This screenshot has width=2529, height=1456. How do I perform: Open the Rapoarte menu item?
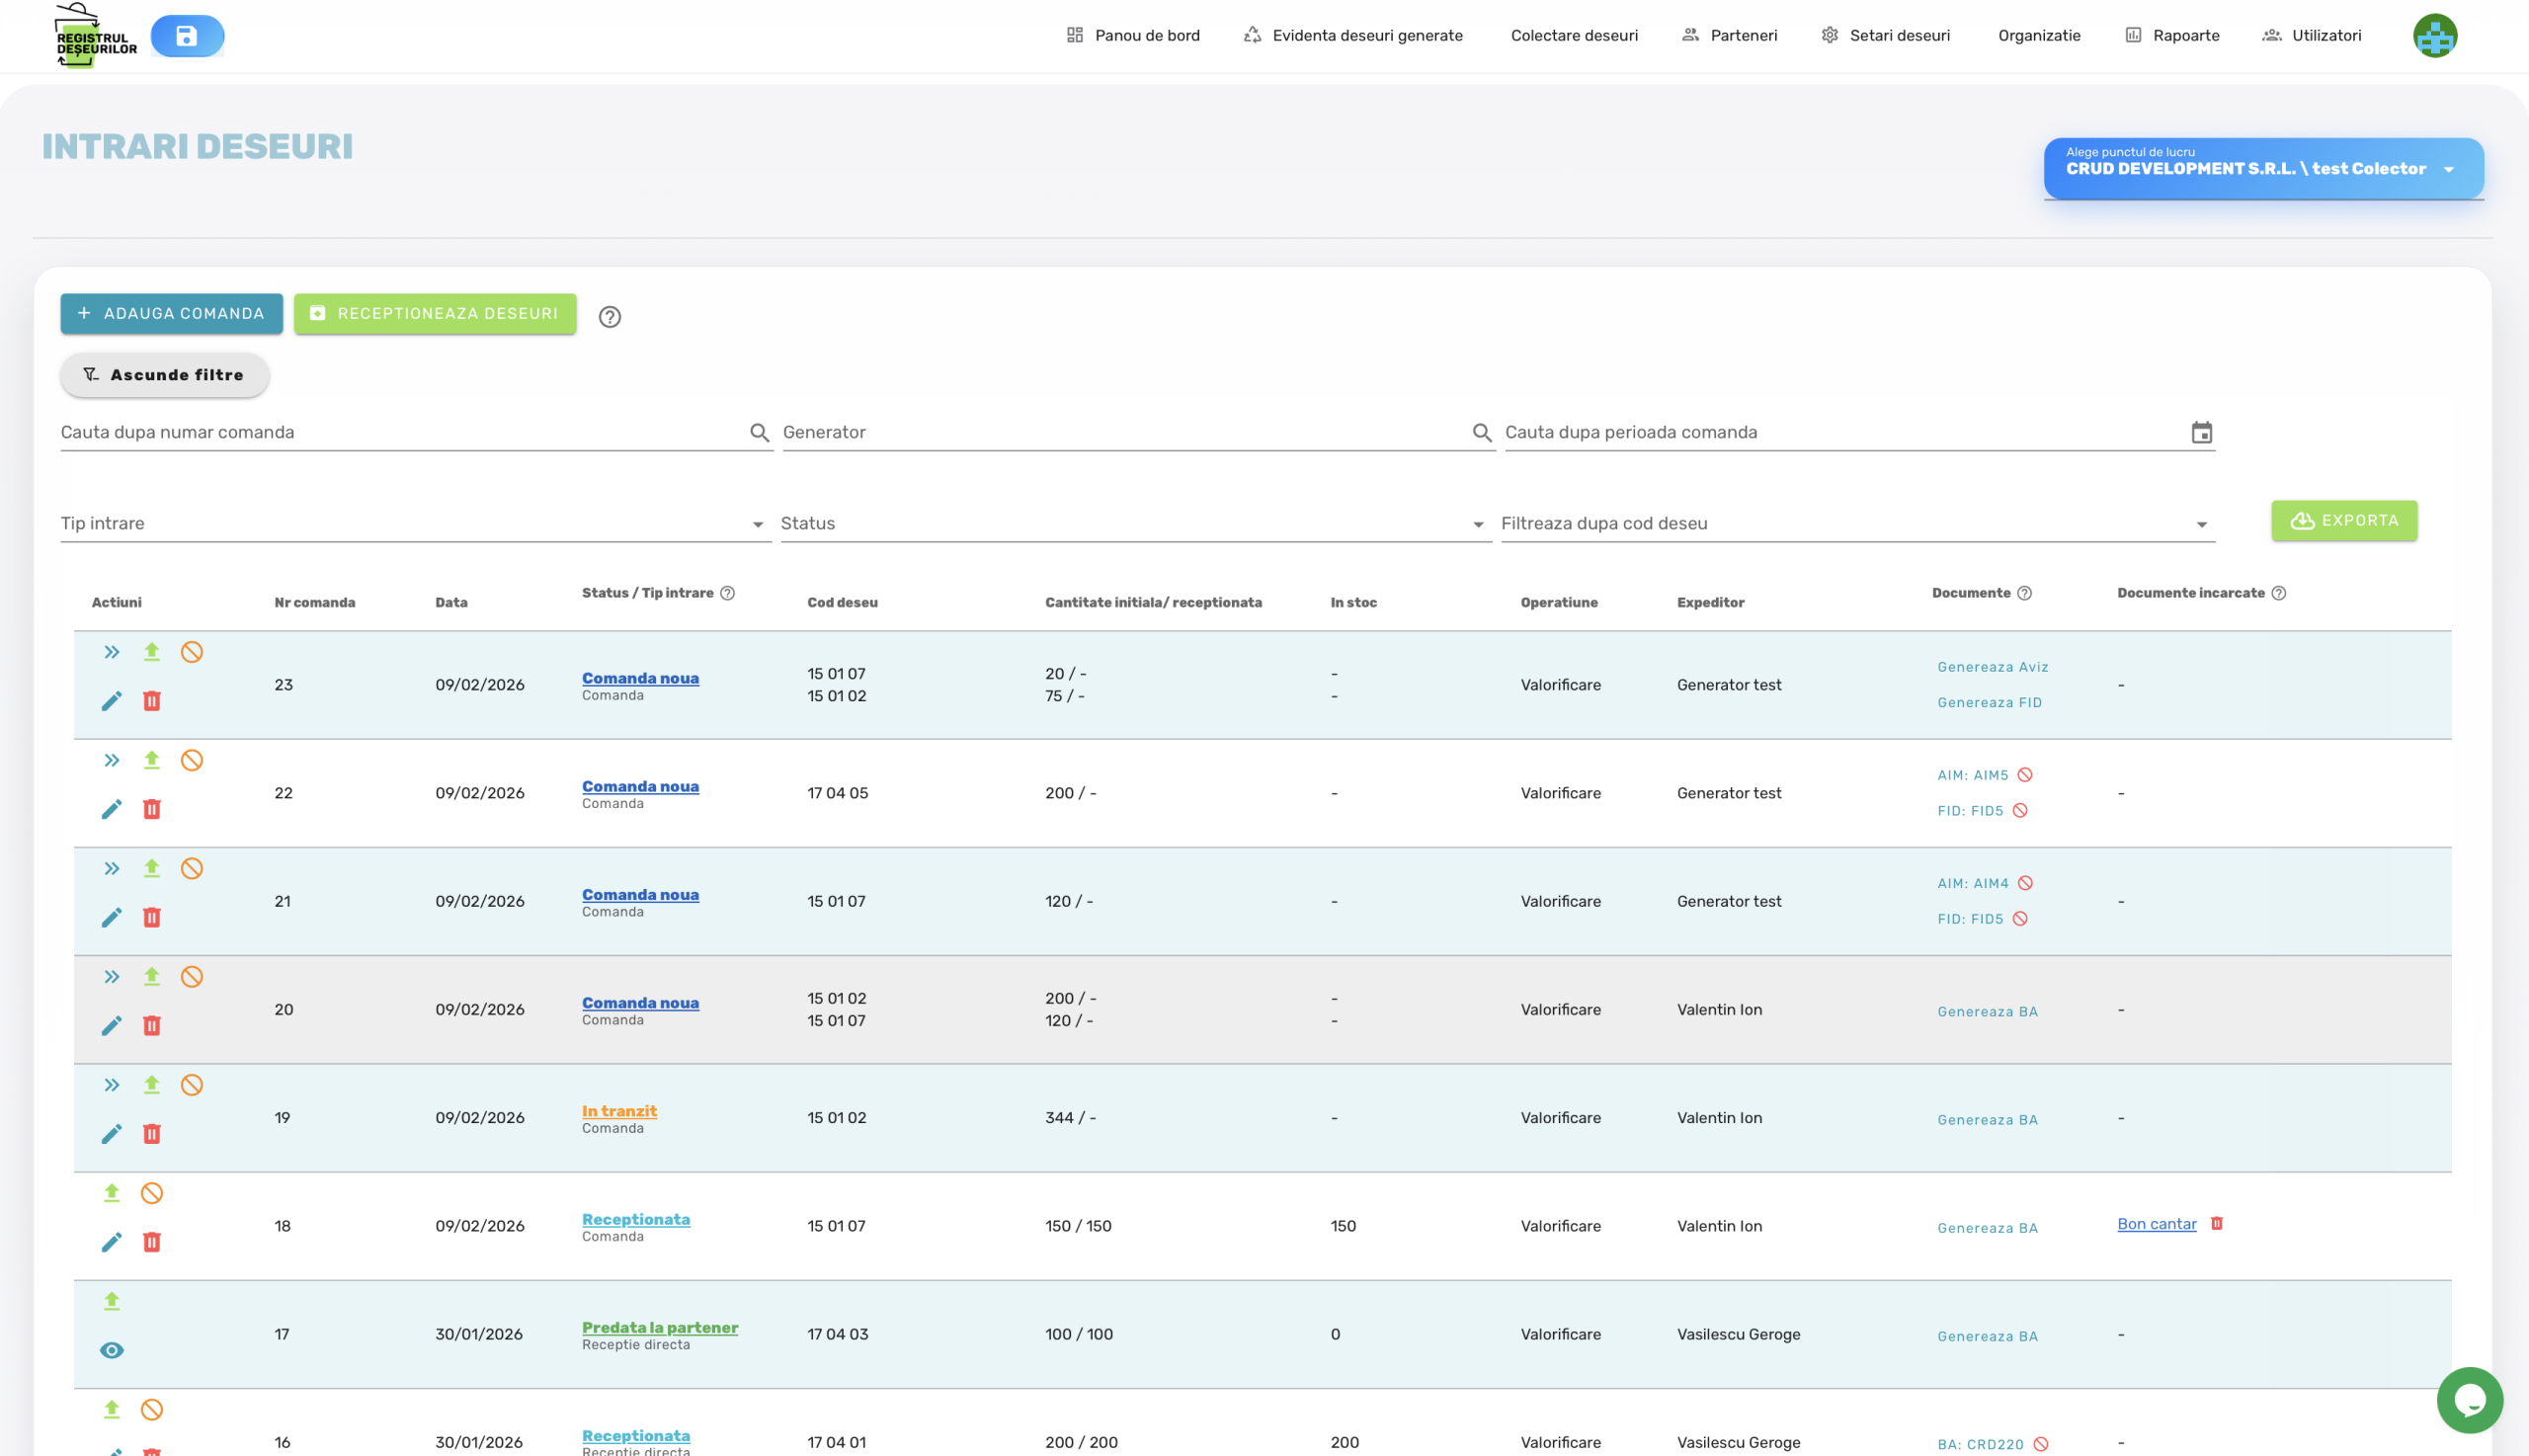click(x=2172, y=36)
